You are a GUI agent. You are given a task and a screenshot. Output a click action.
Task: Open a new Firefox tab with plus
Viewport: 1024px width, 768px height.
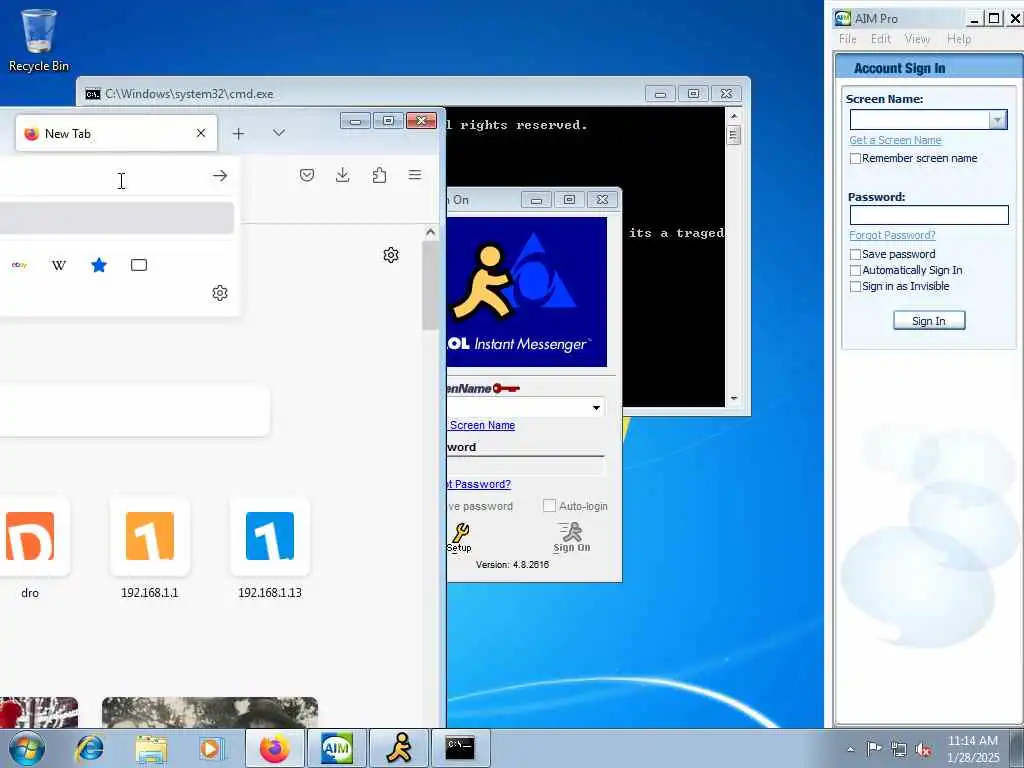tap(238, 133)
